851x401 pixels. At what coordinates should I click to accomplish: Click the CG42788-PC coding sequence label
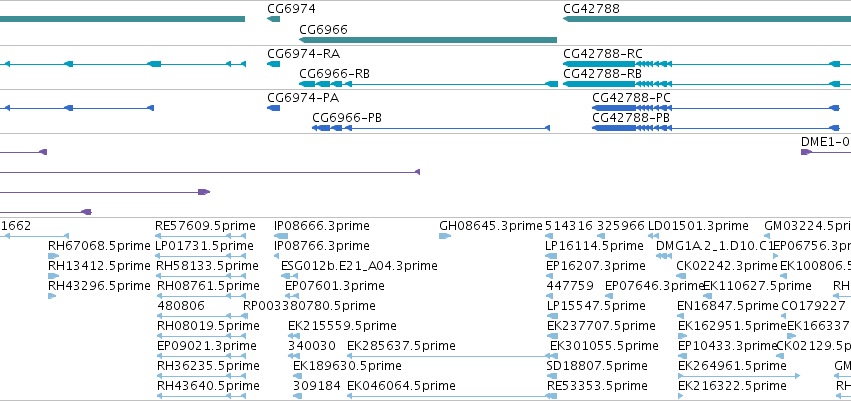631,98
